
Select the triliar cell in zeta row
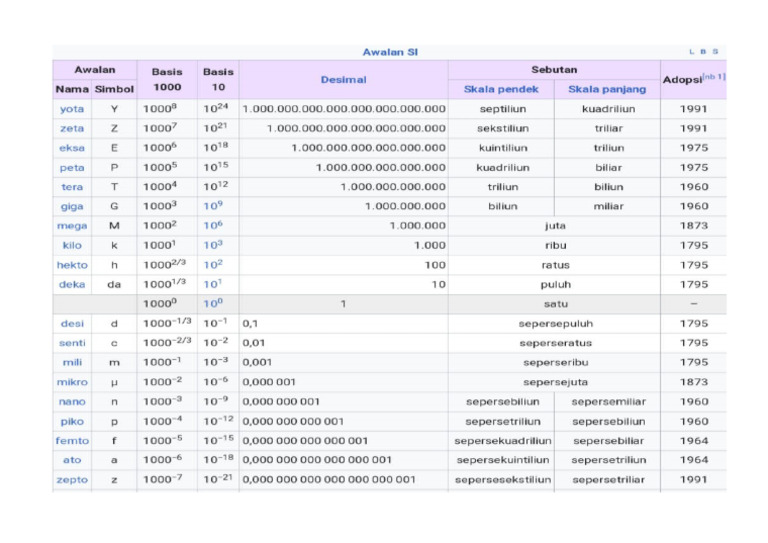[608, 128]
